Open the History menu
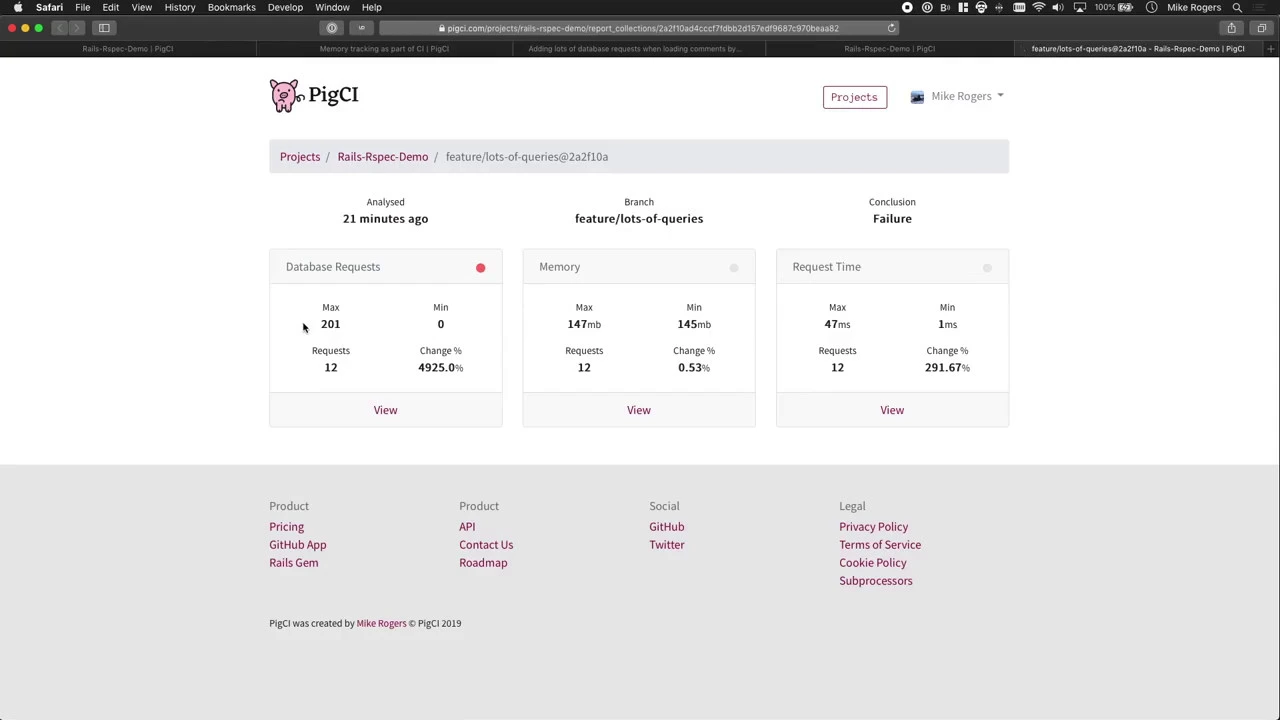Image resolution: width=1280 pixels, height=720 pixels. 180,7
